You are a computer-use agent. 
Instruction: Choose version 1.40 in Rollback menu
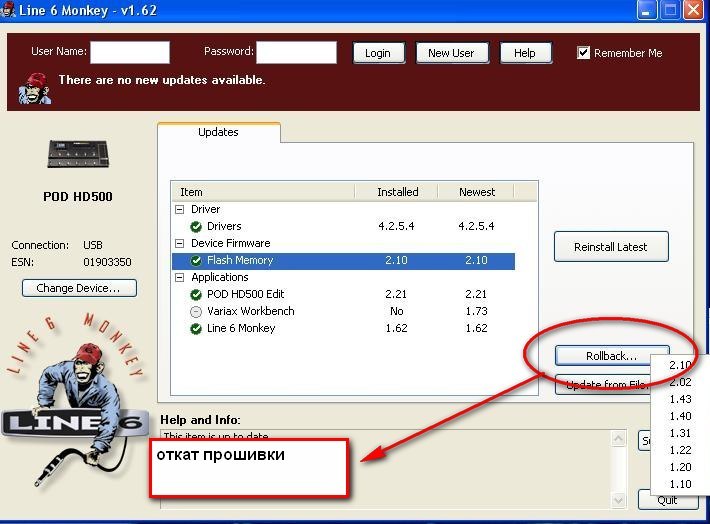pos(680,416)
